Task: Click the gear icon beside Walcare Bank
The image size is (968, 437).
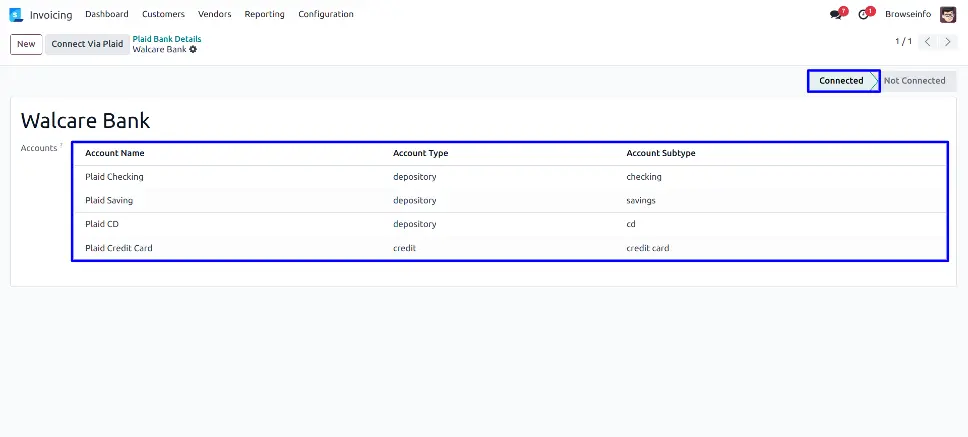Action: click(193, 49)
